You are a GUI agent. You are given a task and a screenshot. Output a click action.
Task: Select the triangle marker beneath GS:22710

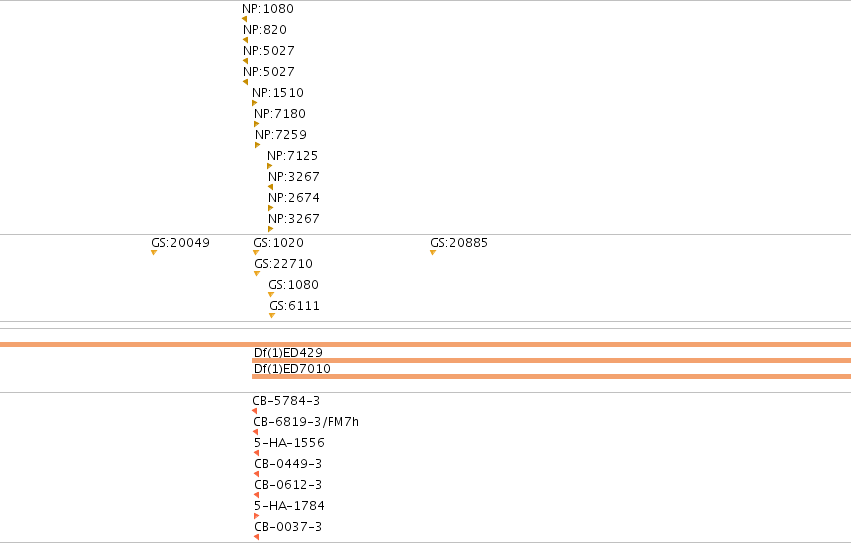257,274
